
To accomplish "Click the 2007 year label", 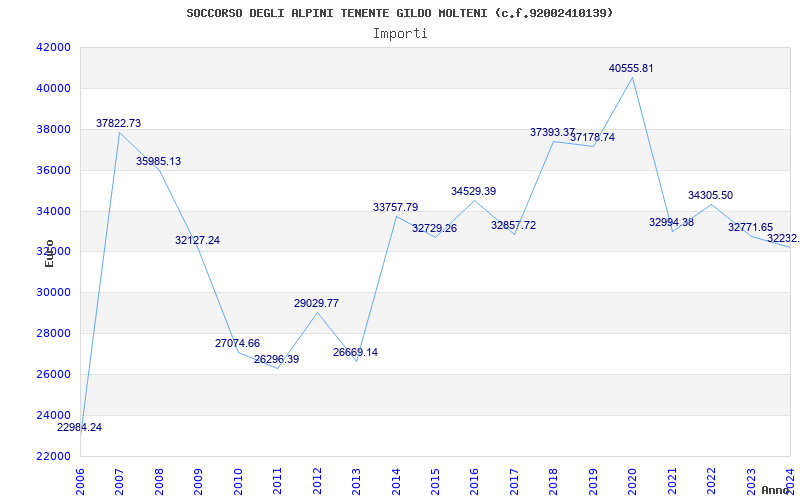I will pos(119,481).
